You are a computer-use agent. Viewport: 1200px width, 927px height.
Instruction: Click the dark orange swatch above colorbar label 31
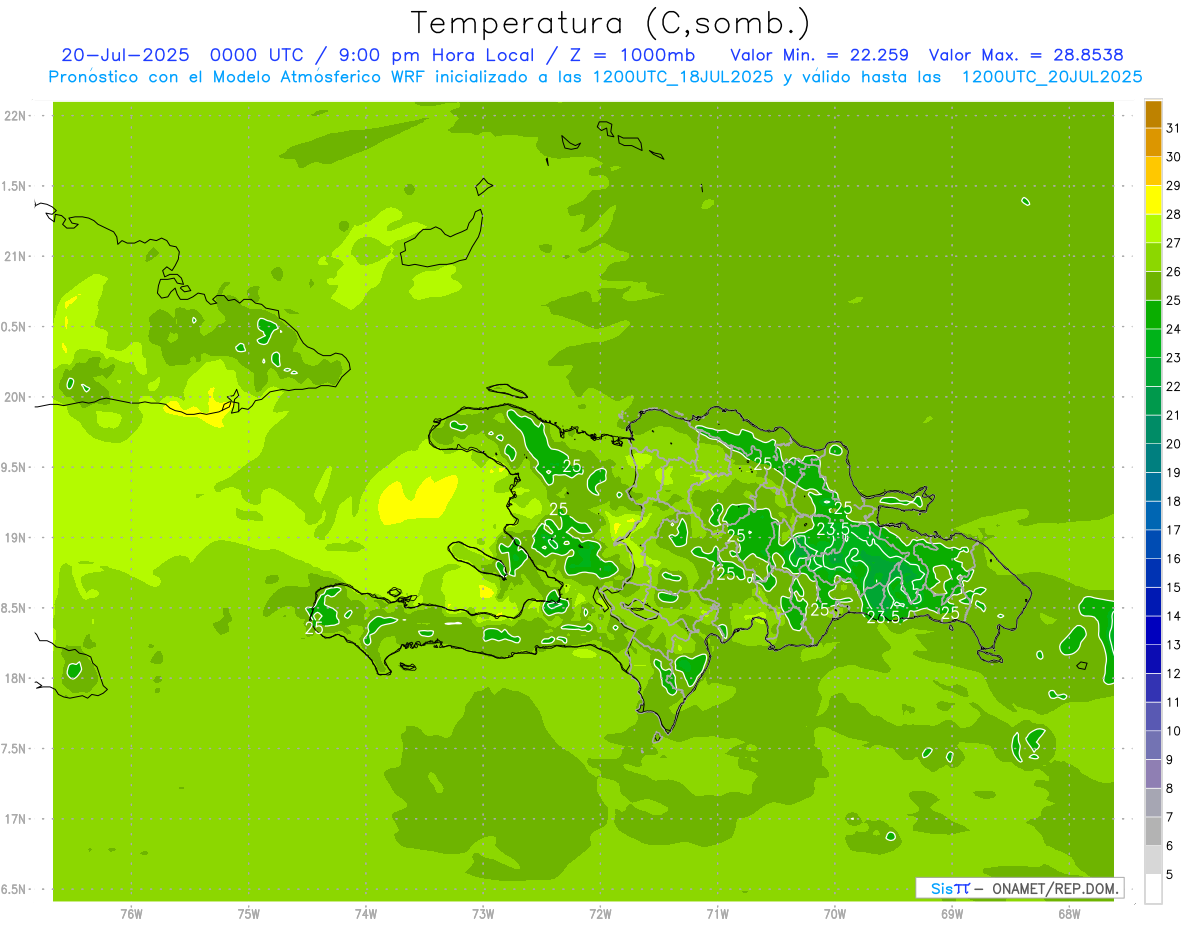click(1154, 114)
